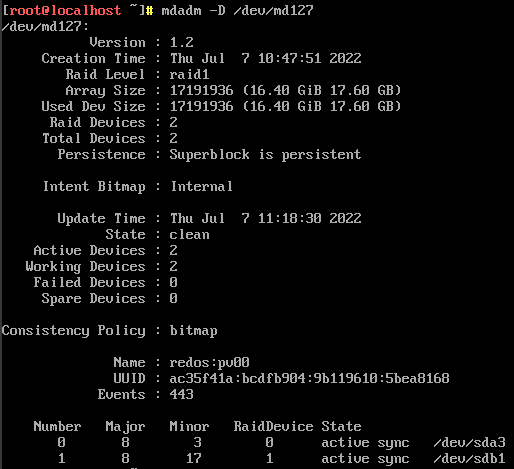Select the /dev/sdb1 device path

[469, 458]
